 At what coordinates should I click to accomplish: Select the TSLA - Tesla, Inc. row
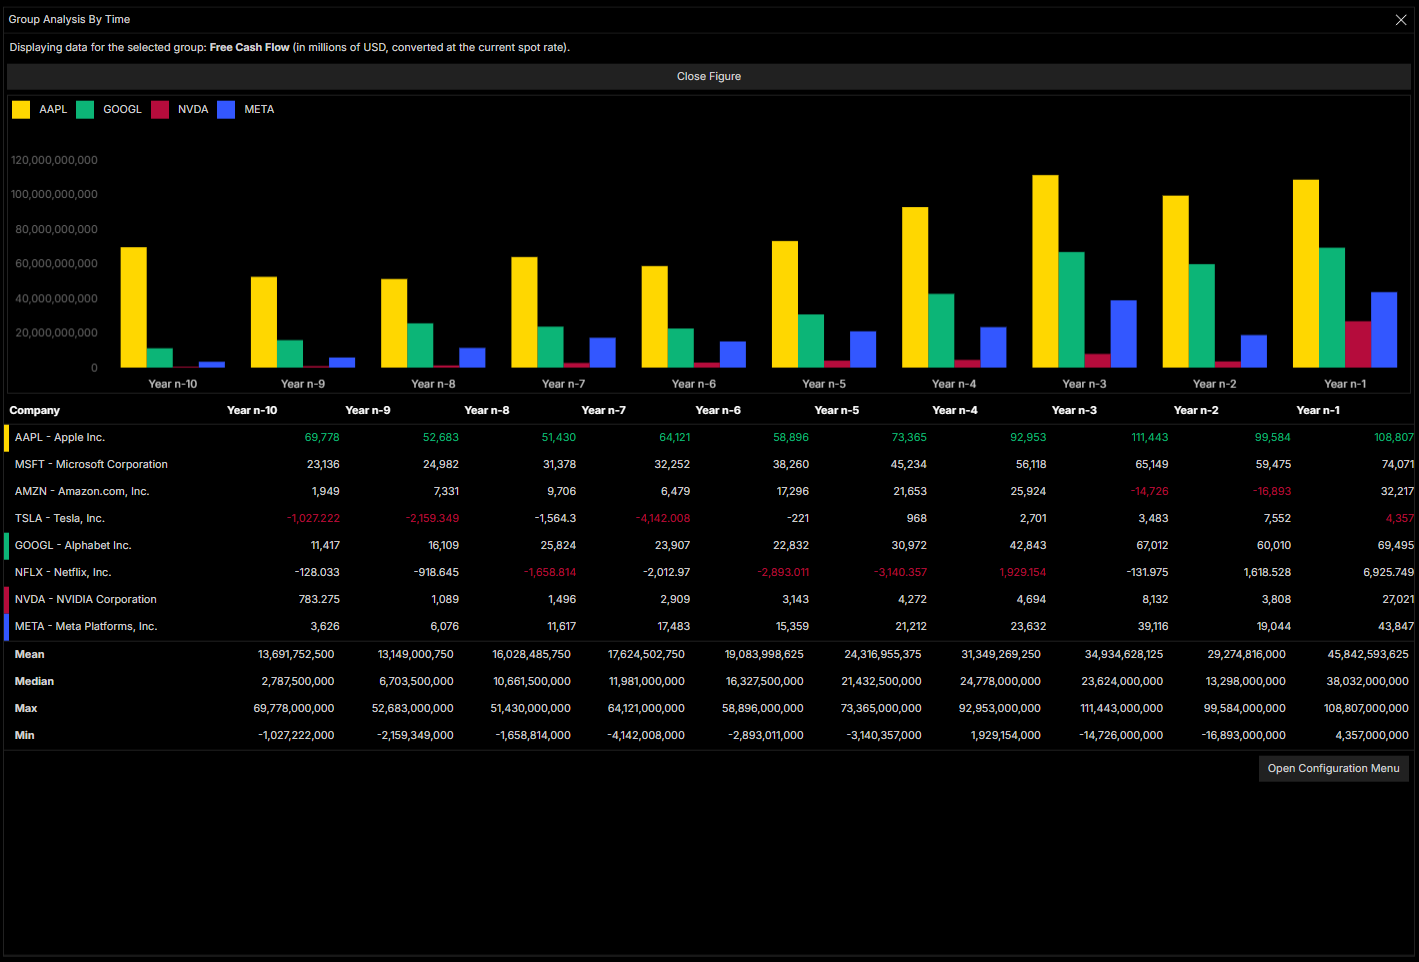[x=709, y=518]
